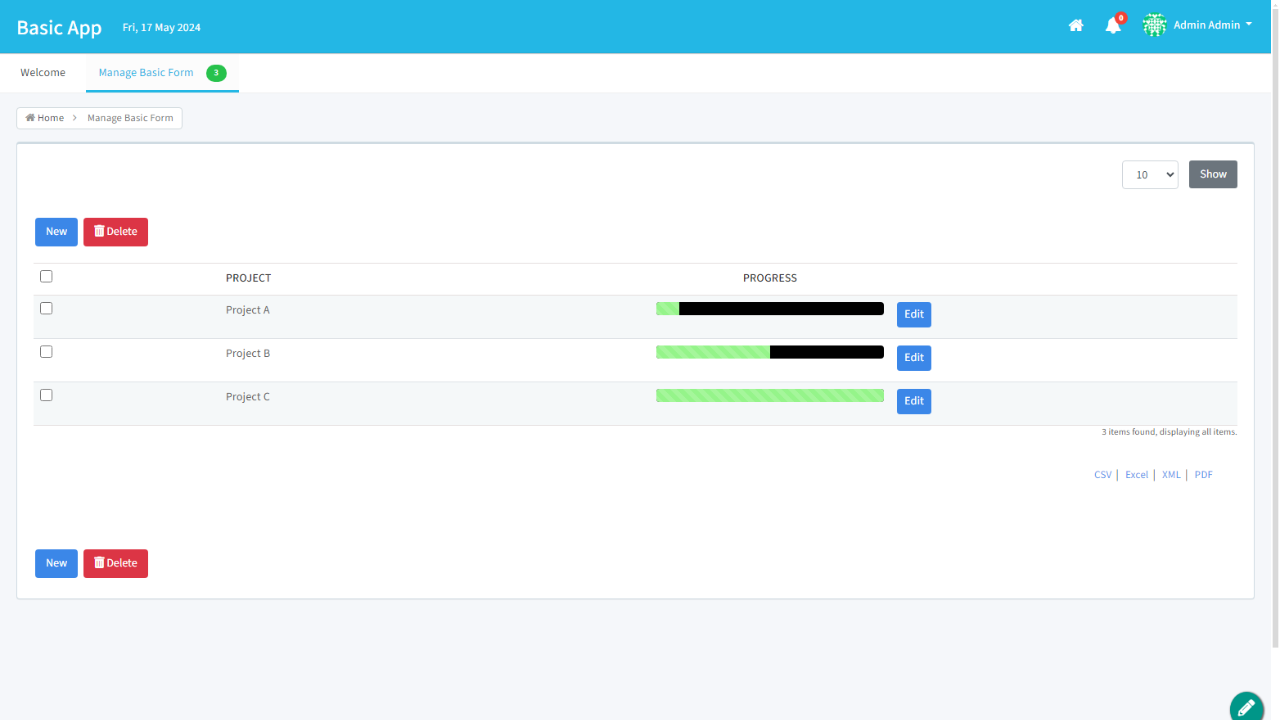Click the bottom New button
Screen dimensions: 1280x720
56,563
